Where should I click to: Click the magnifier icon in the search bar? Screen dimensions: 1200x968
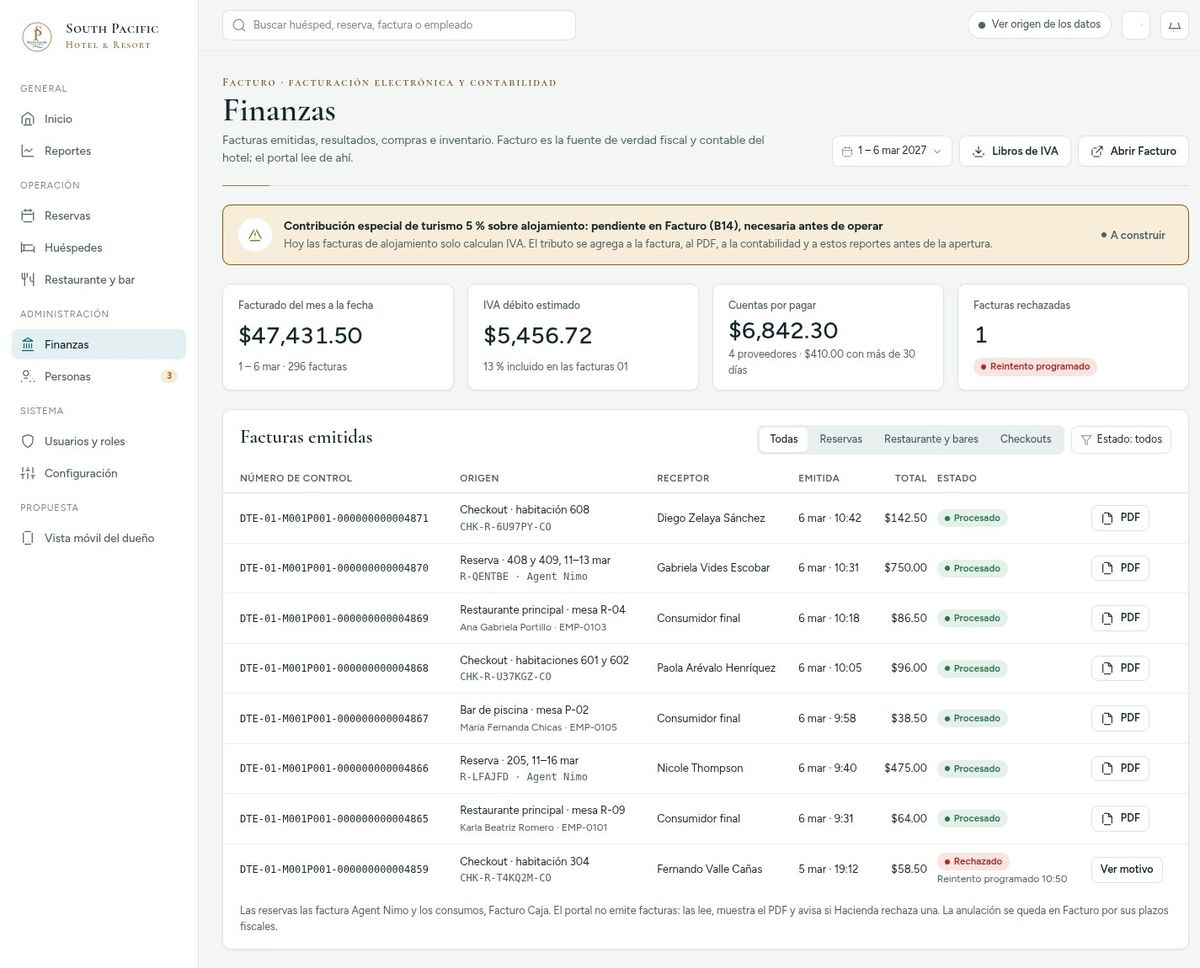tap(239, 25)
